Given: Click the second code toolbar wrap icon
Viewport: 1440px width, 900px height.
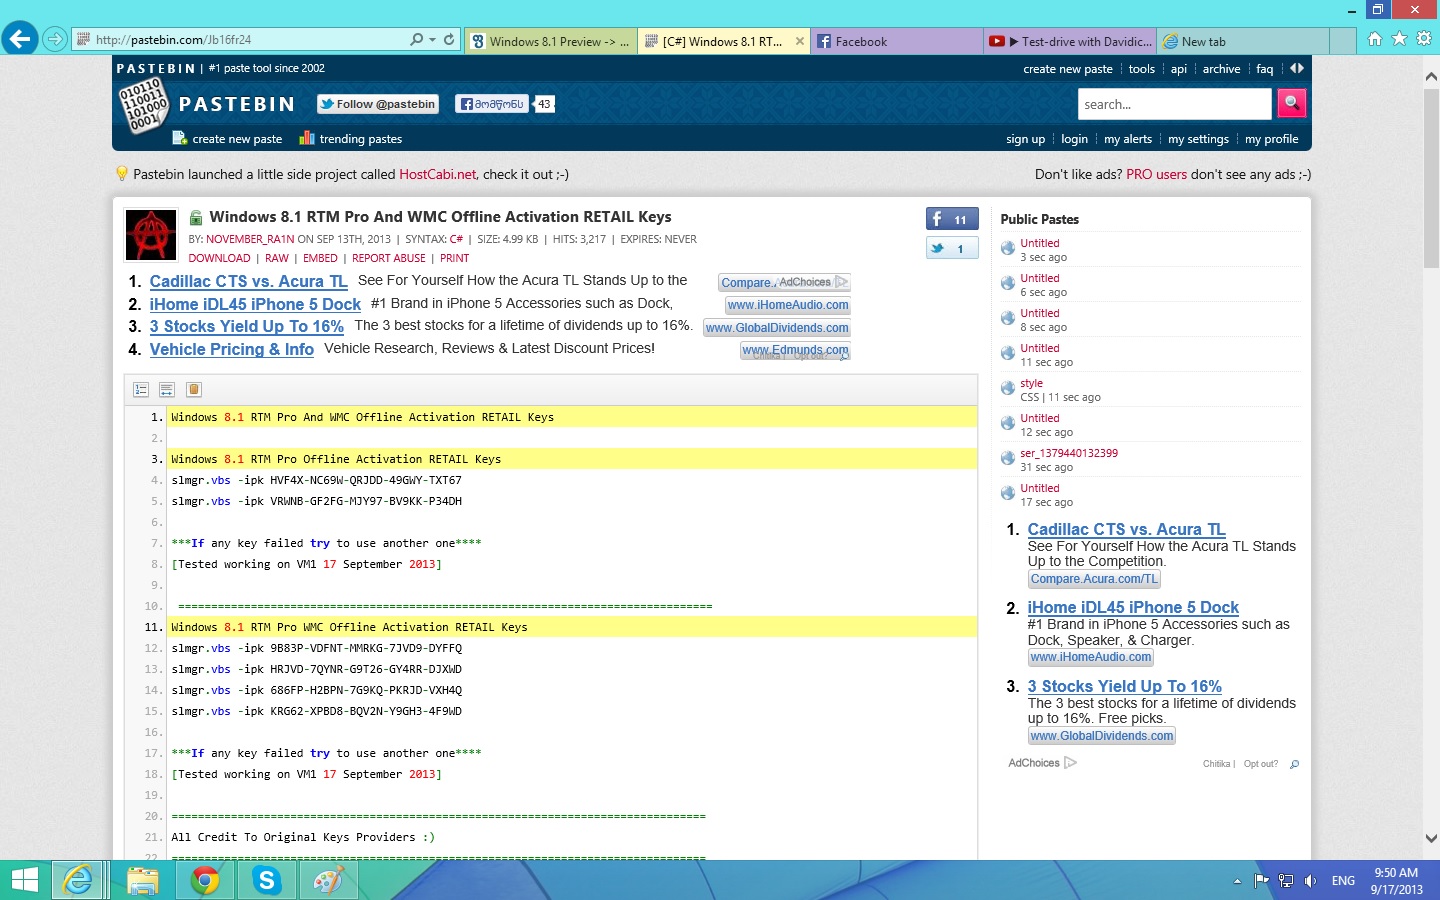Looking at the screenshot, I should [167, 389].
